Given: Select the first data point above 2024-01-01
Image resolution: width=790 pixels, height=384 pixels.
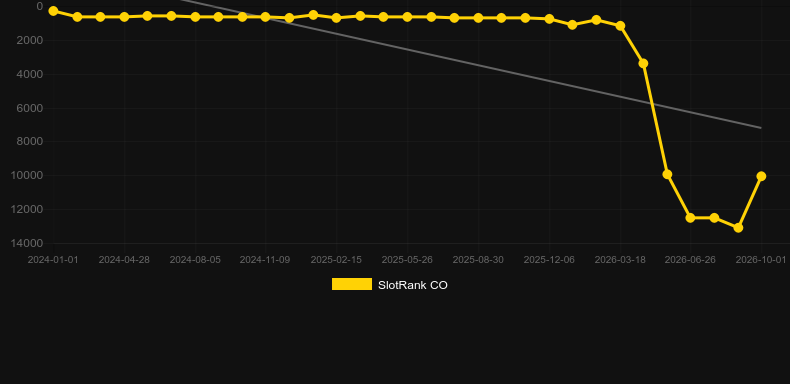Looking at the screenshot, I should tap(53, 11).
